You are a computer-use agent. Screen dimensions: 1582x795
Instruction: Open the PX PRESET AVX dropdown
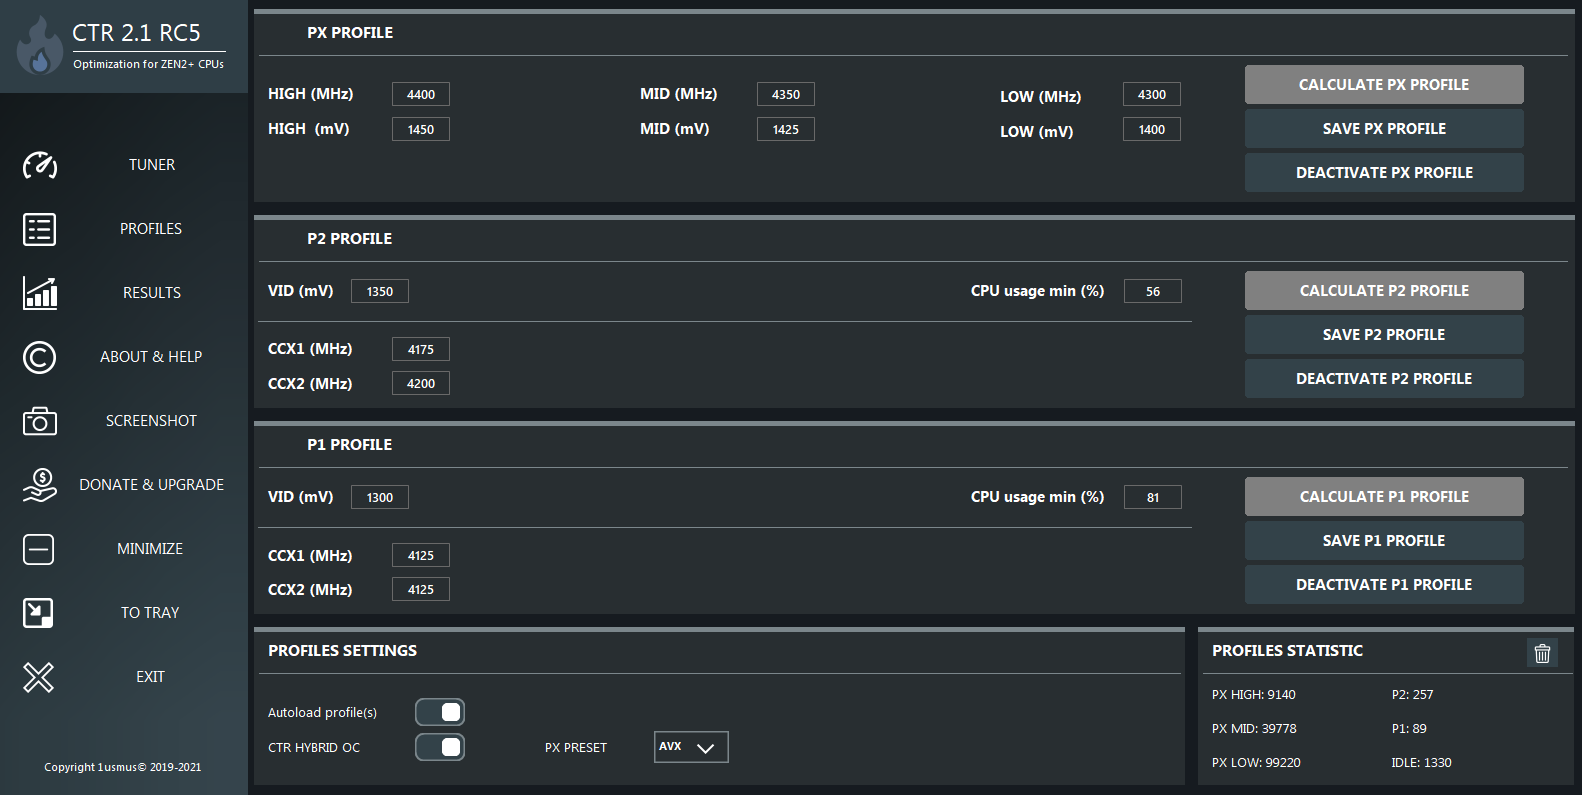pyautogui.click(x=691, y=747)
